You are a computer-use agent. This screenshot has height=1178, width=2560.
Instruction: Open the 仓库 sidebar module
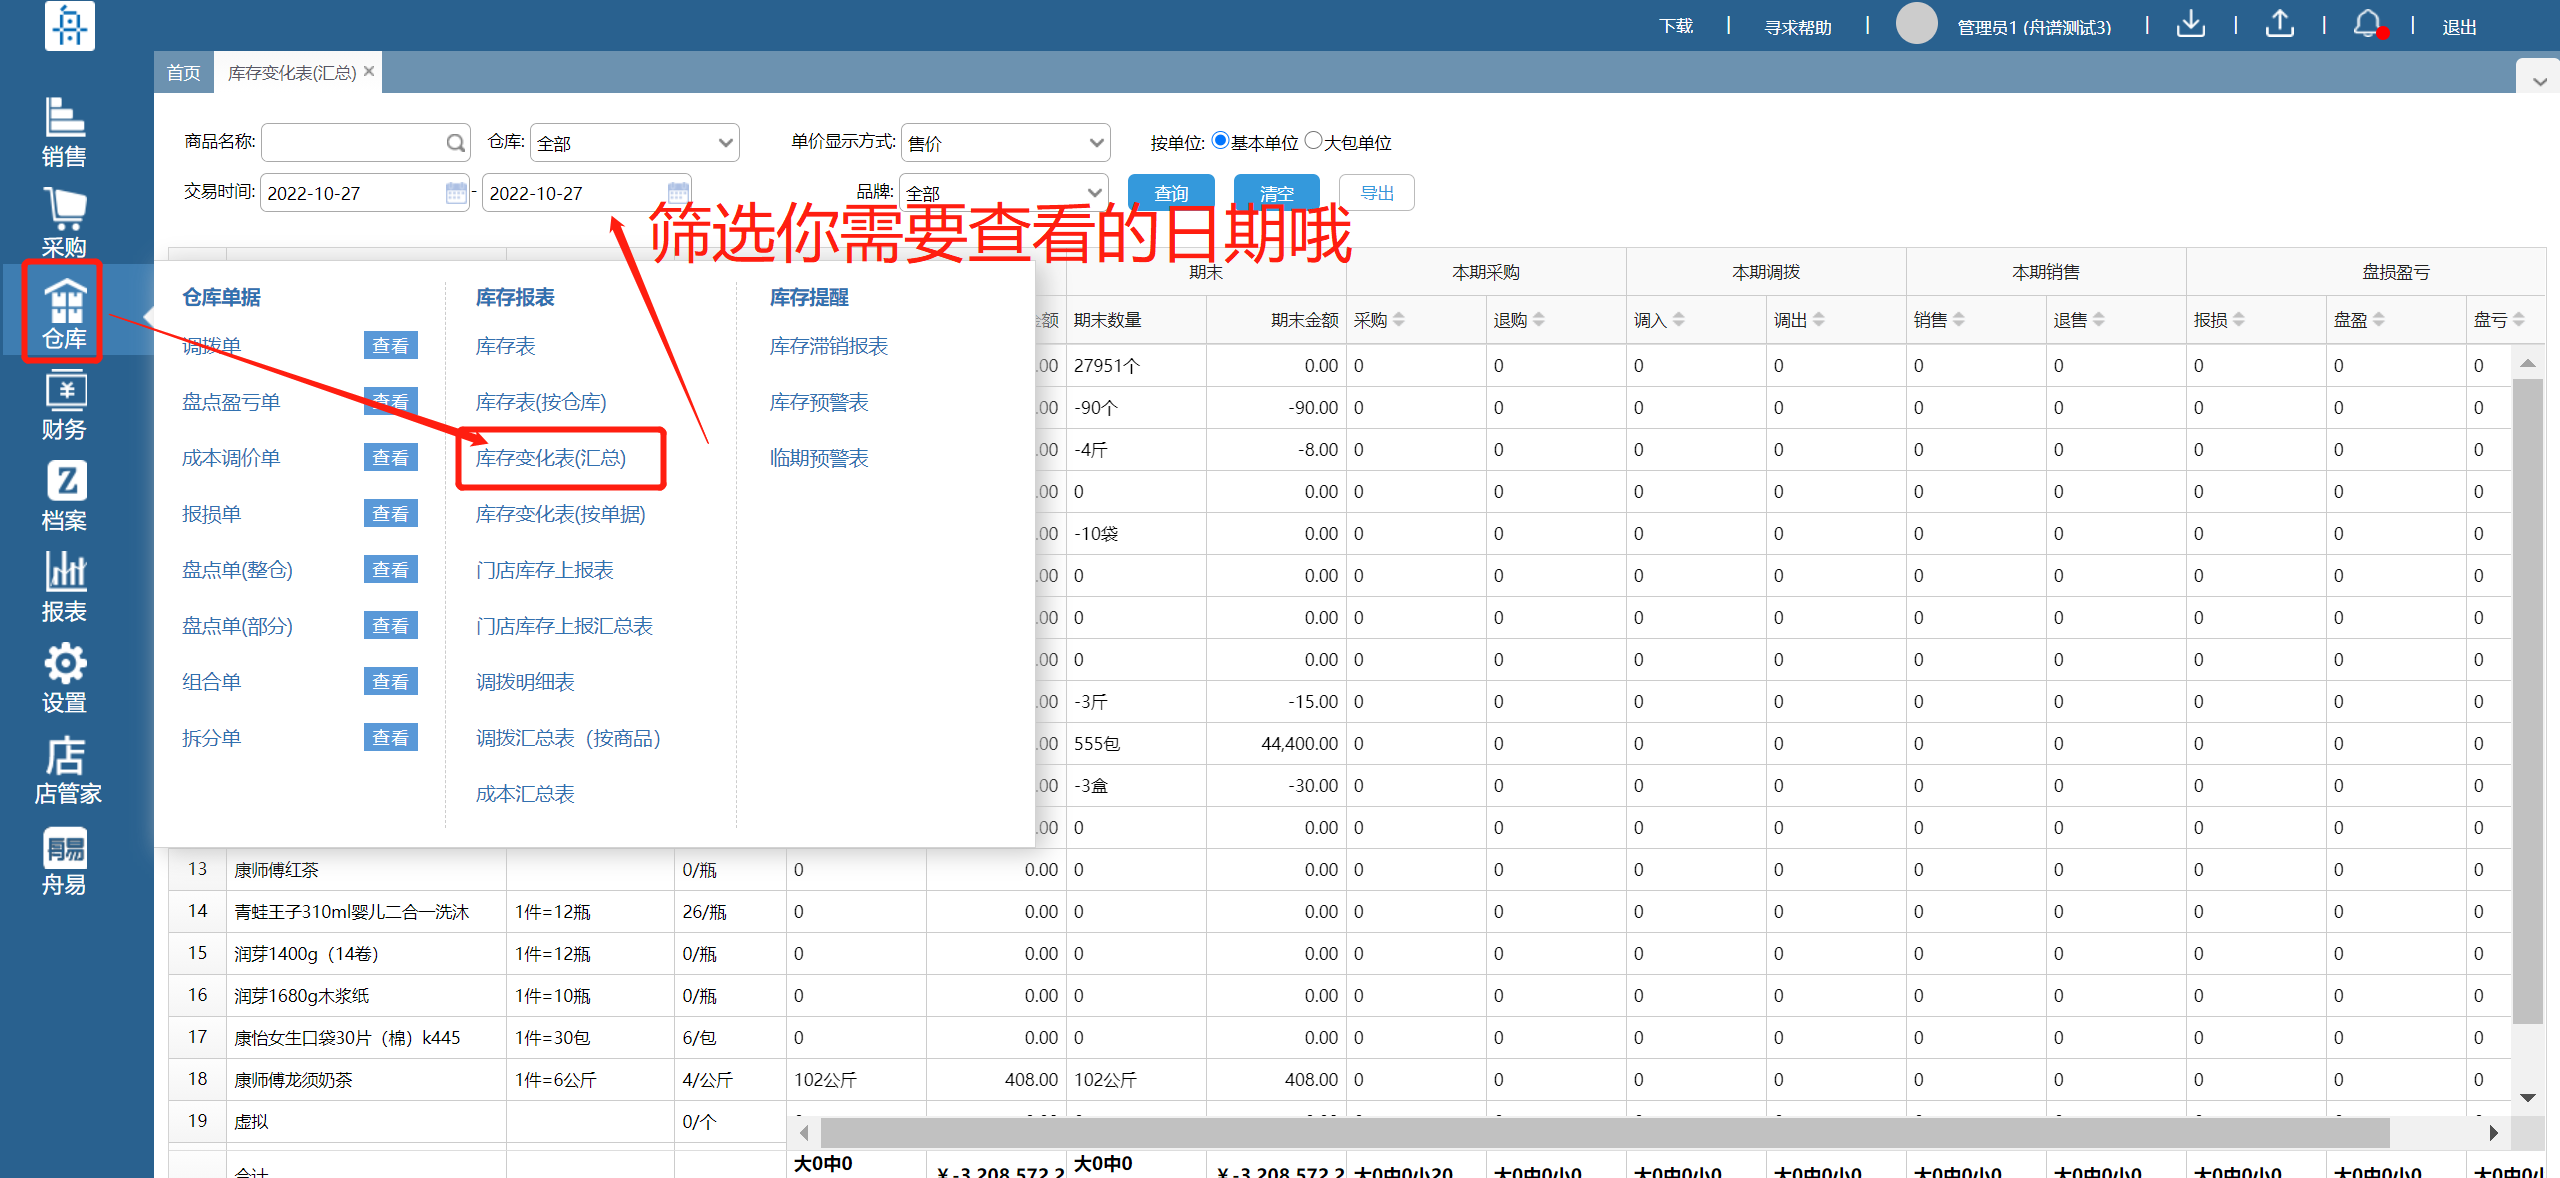[x=64, y=314]
